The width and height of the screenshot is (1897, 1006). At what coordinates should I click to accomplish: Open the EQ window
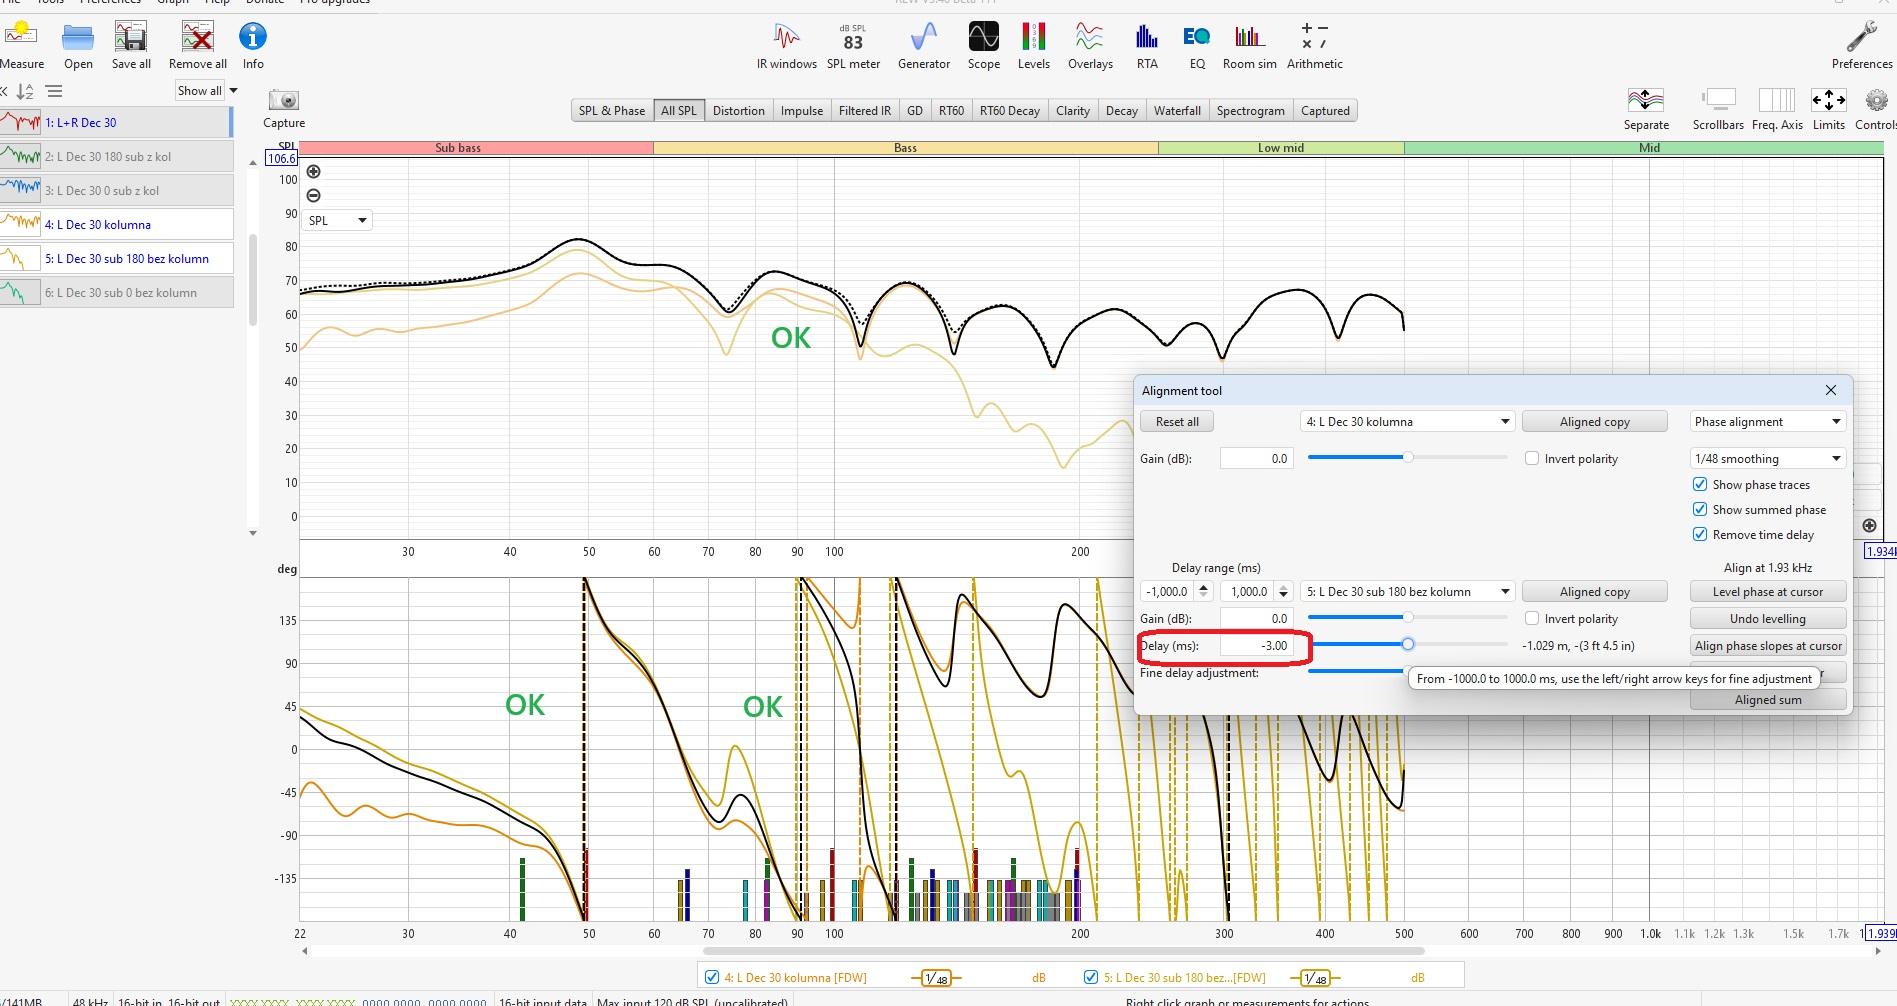1196,46
